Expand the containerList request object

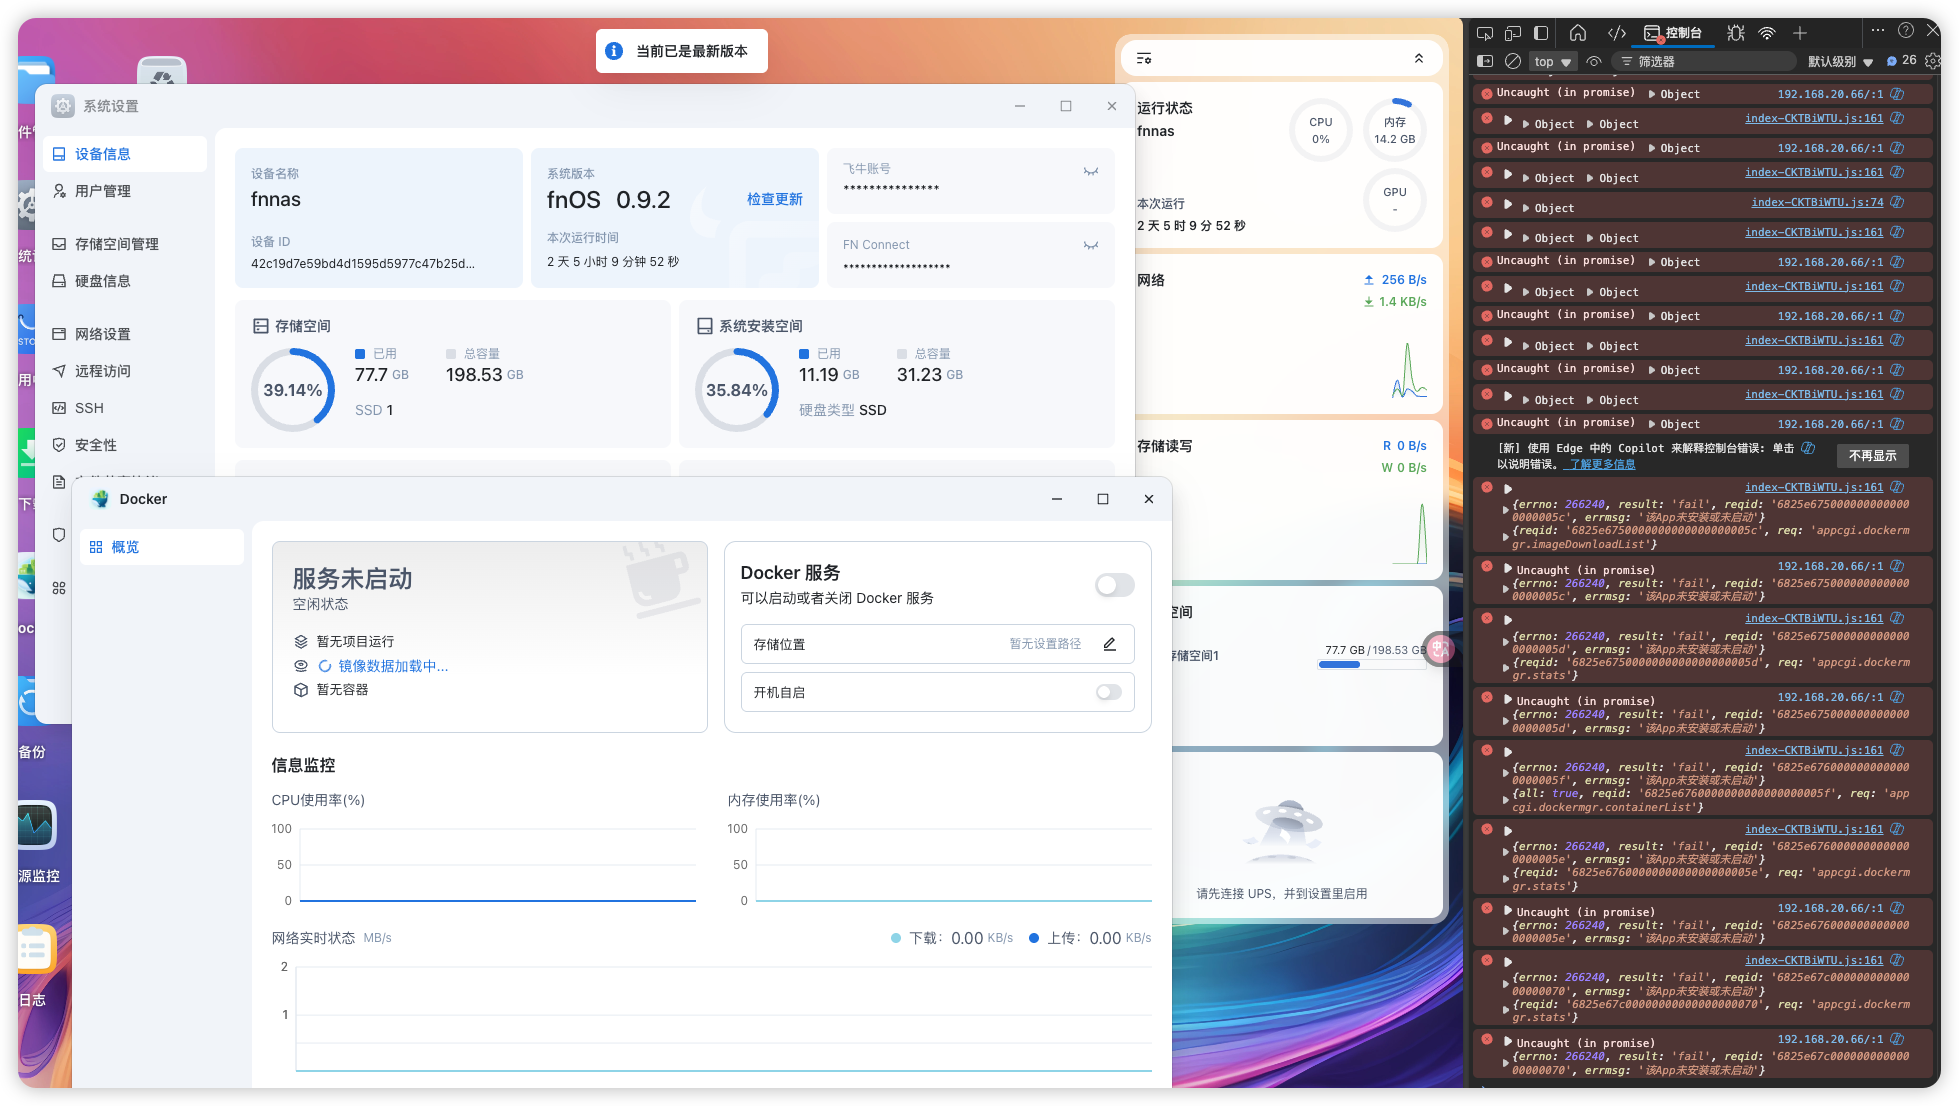coord(1506,800)
